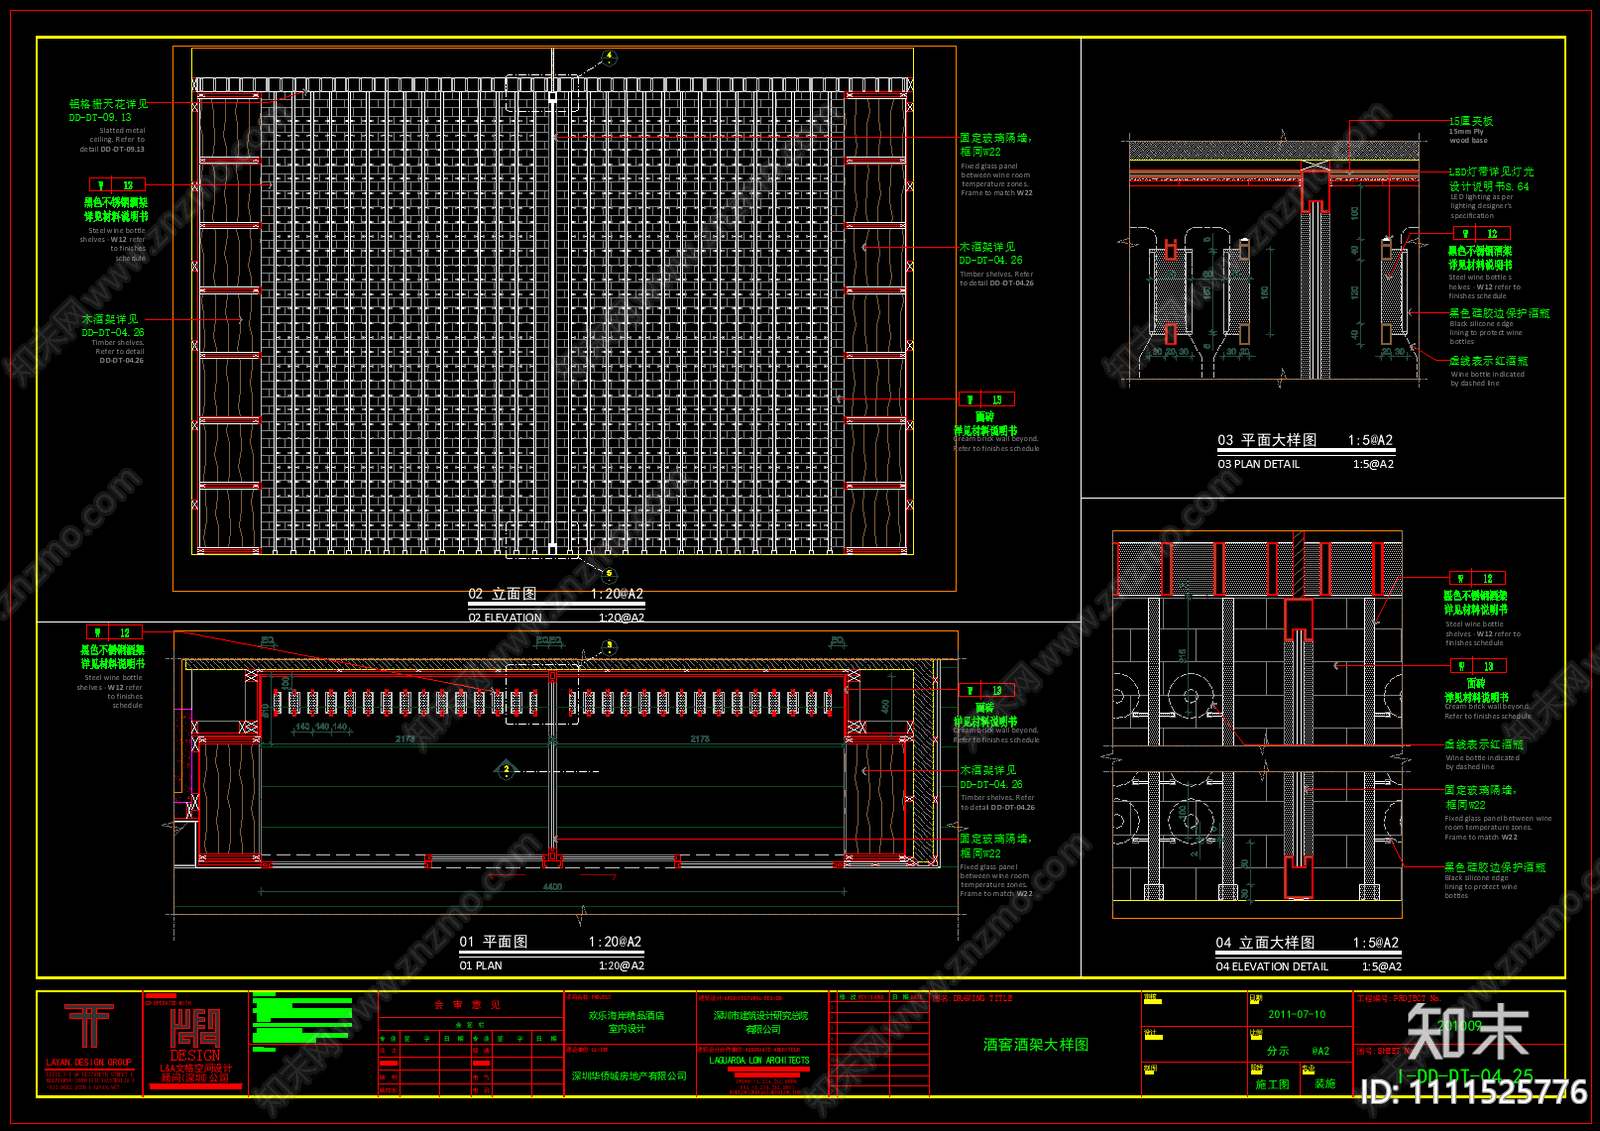Click 'Timber shelves' note right of the elevation

[997, 279]
